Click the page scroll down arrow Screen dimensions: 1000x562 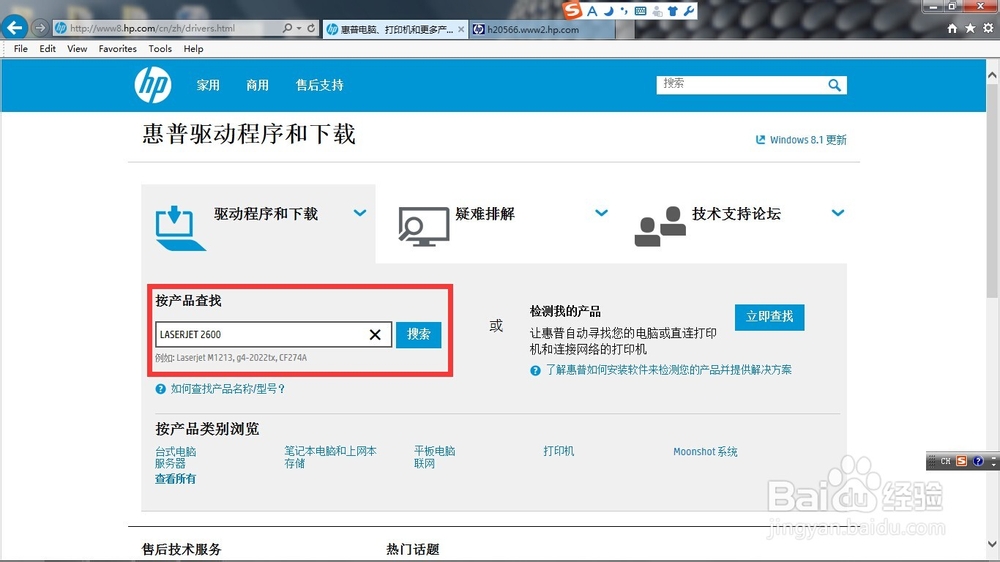point(992,545)
